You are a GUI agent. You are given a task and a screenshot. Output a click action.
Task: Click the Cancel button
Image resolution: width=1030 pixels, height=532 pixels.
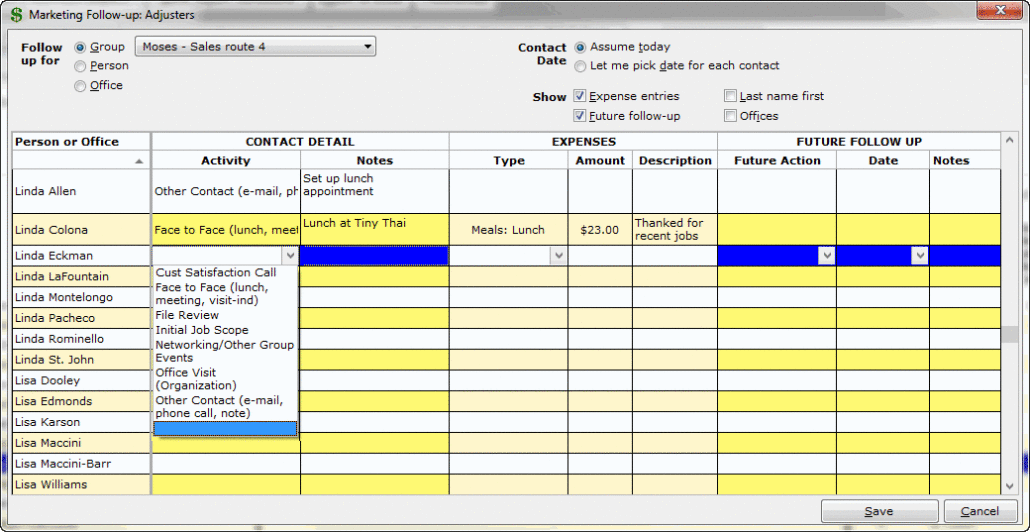tap(979, 511)
